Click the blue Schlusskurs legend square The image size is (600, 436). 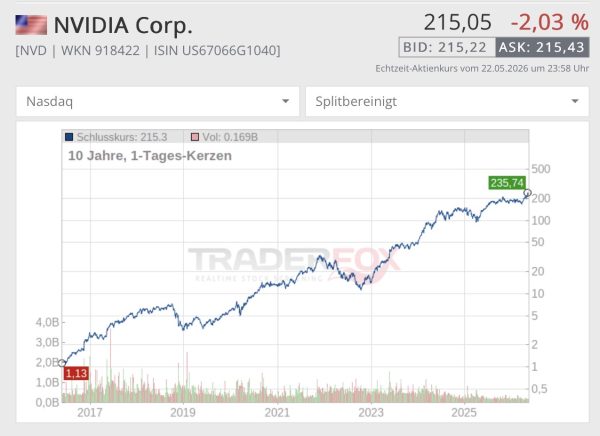(69, 137)
